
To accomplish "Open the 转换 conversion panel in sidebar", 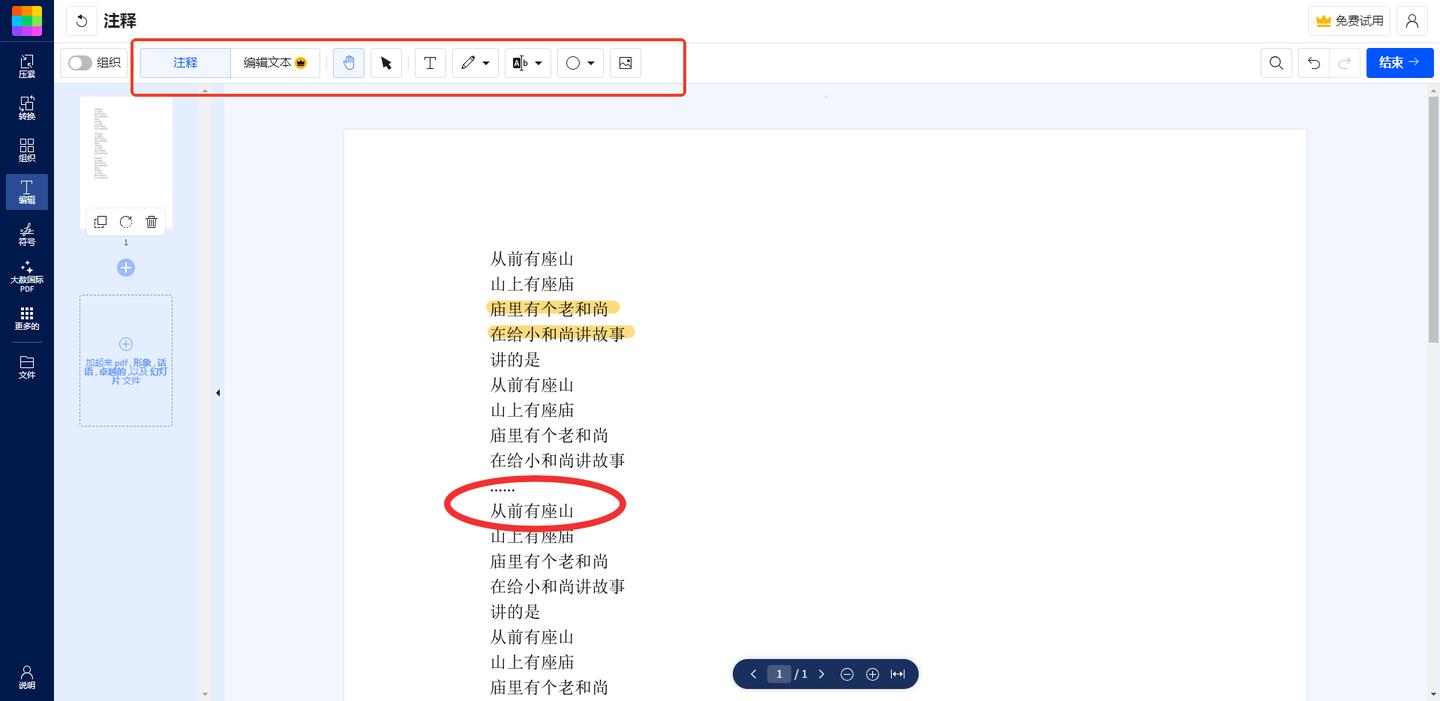I will click(26, 108).
